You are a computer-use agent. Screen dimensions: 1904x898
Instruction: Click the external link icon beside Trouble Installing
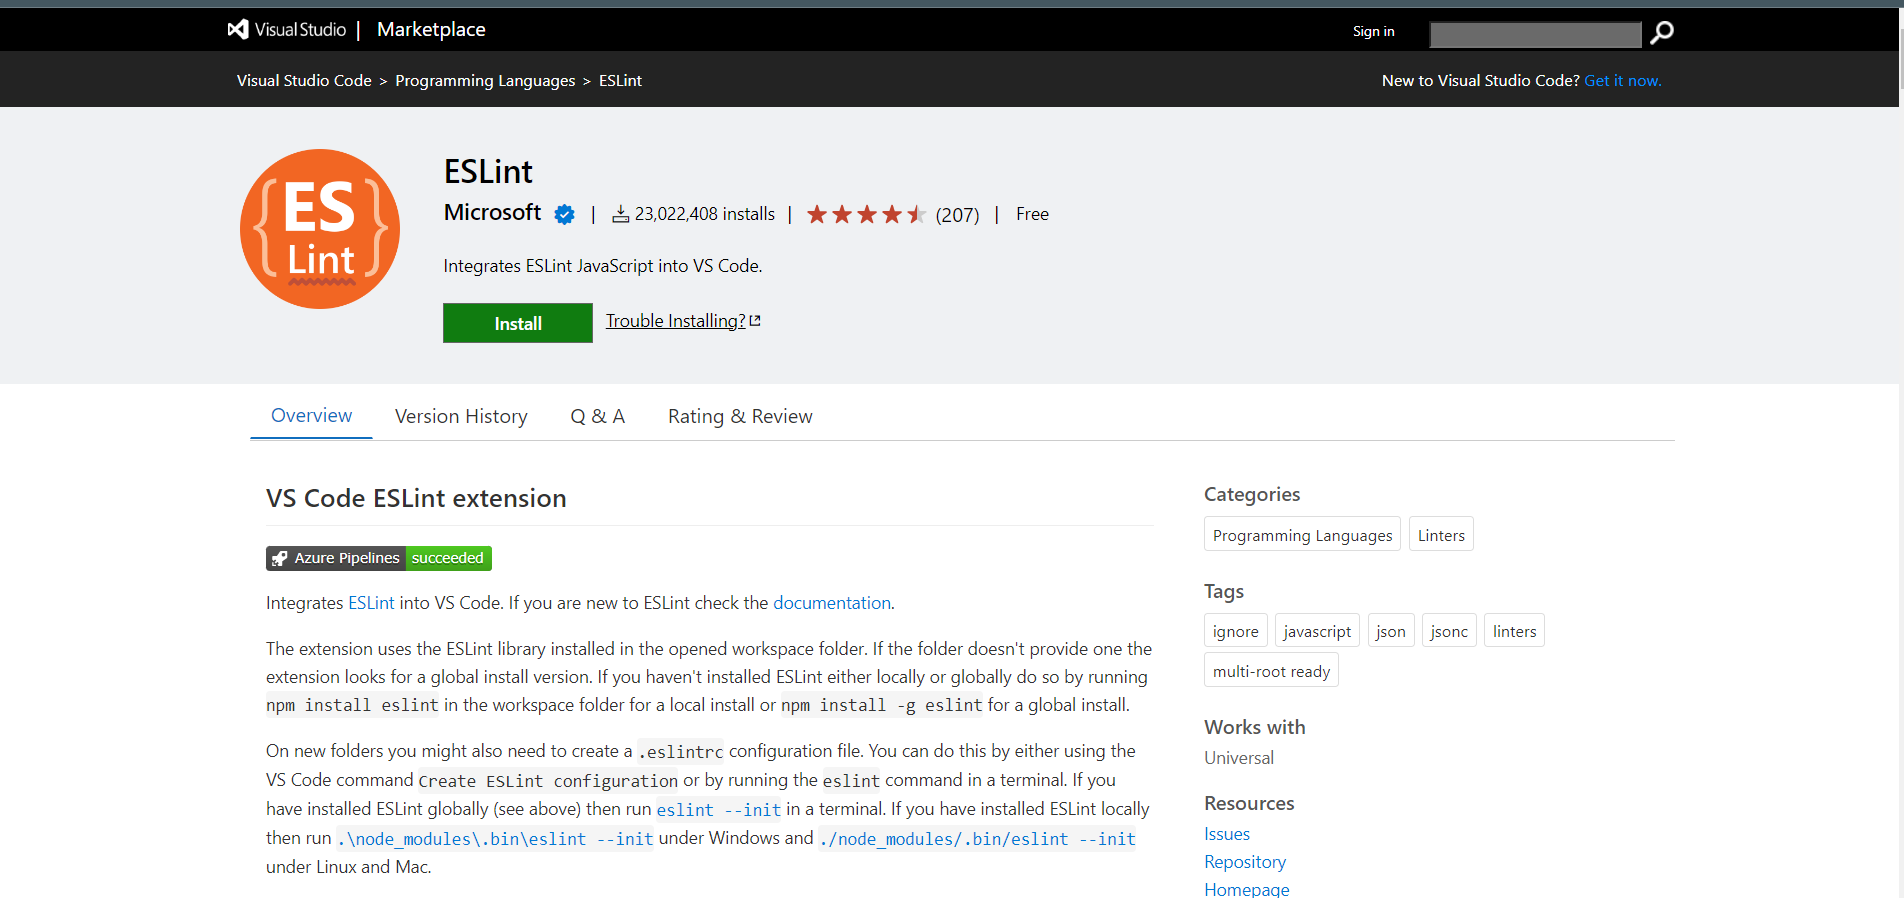pyautogui.click(x=755, y=321)
